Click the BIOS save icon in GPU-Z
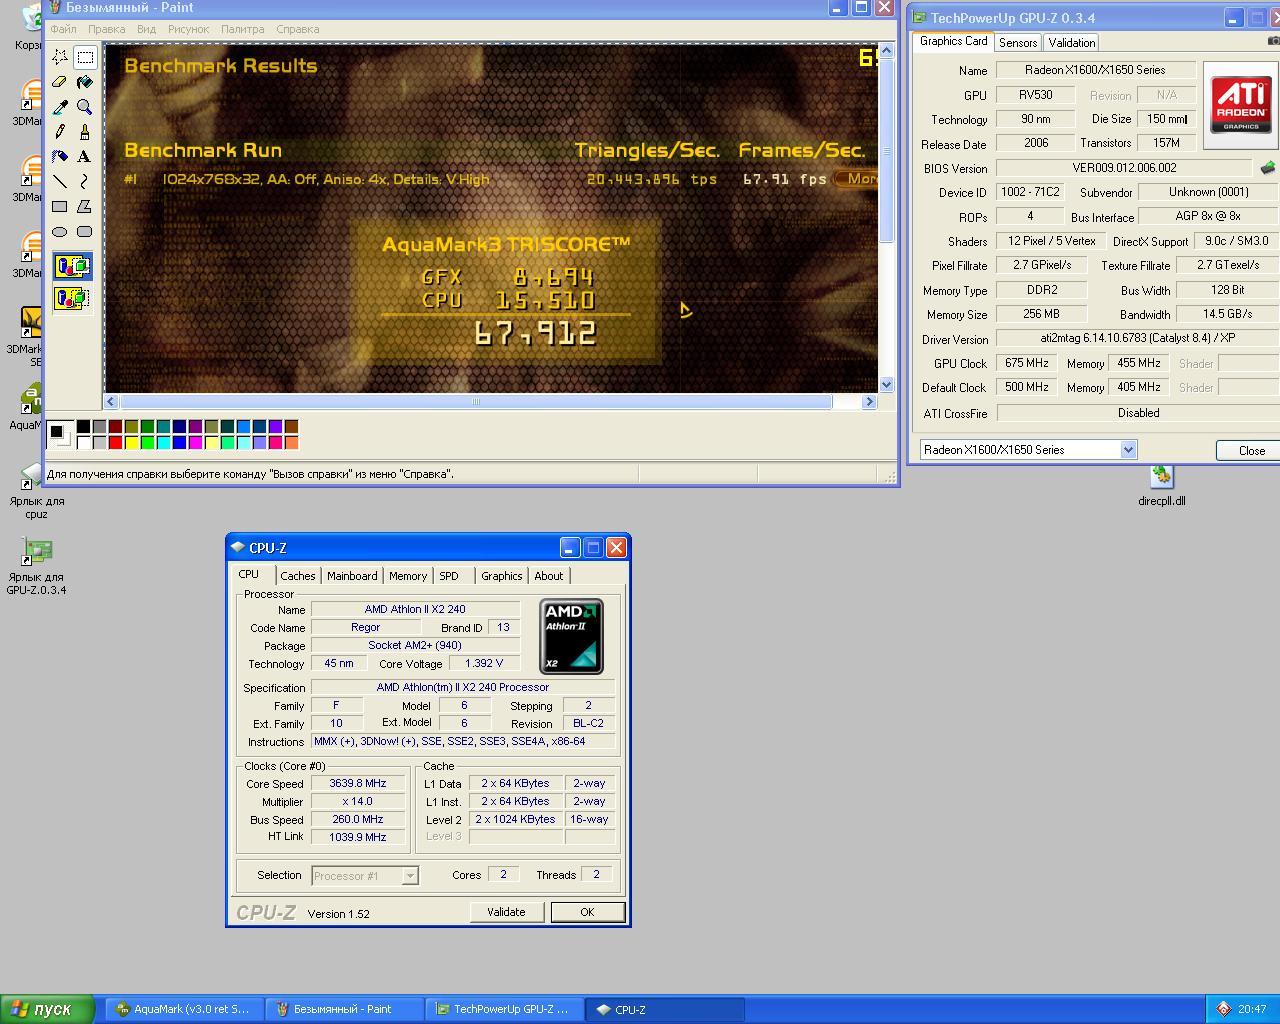Screen dimensions: 1280x1024 pyautogui.click(x=1268, y=168)
